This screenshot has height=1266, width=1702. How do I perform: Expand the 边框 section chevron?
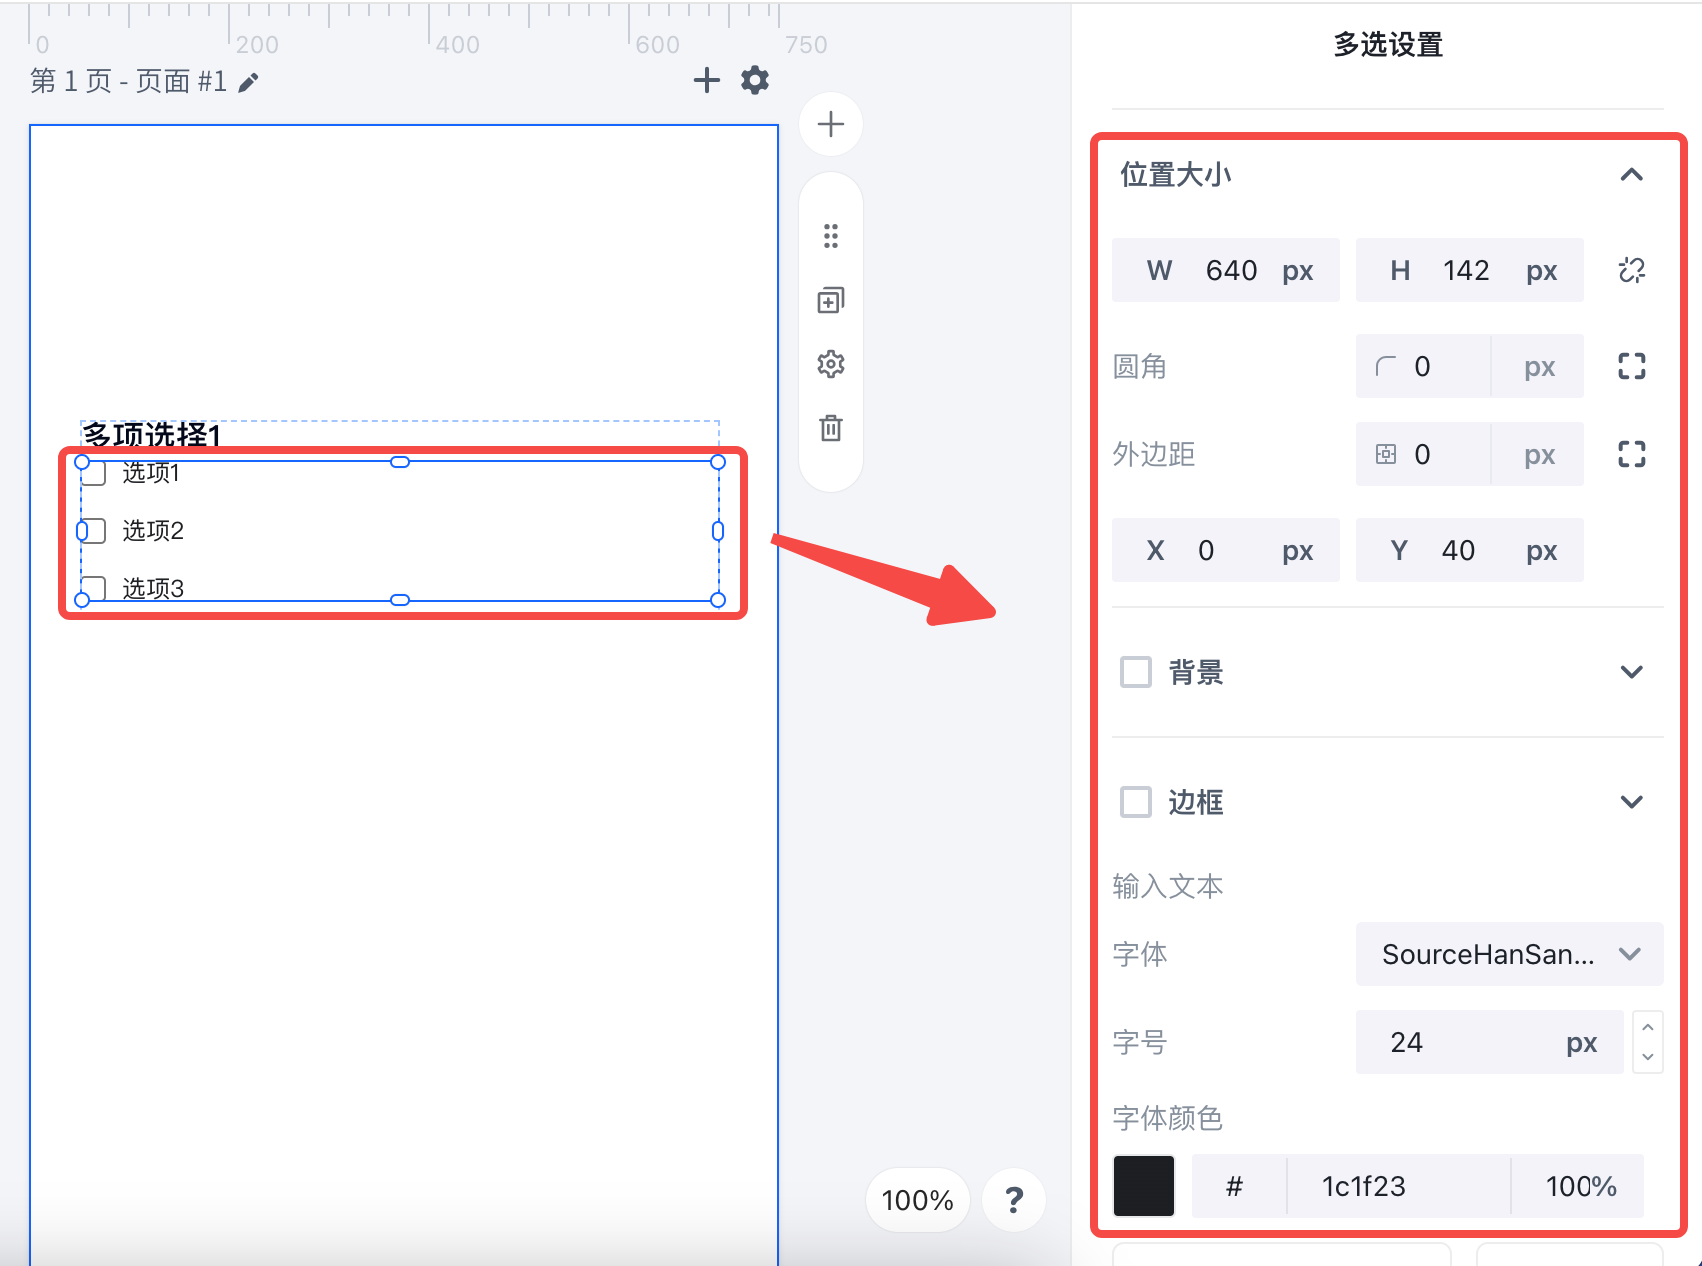click(x=1632, y=802)
